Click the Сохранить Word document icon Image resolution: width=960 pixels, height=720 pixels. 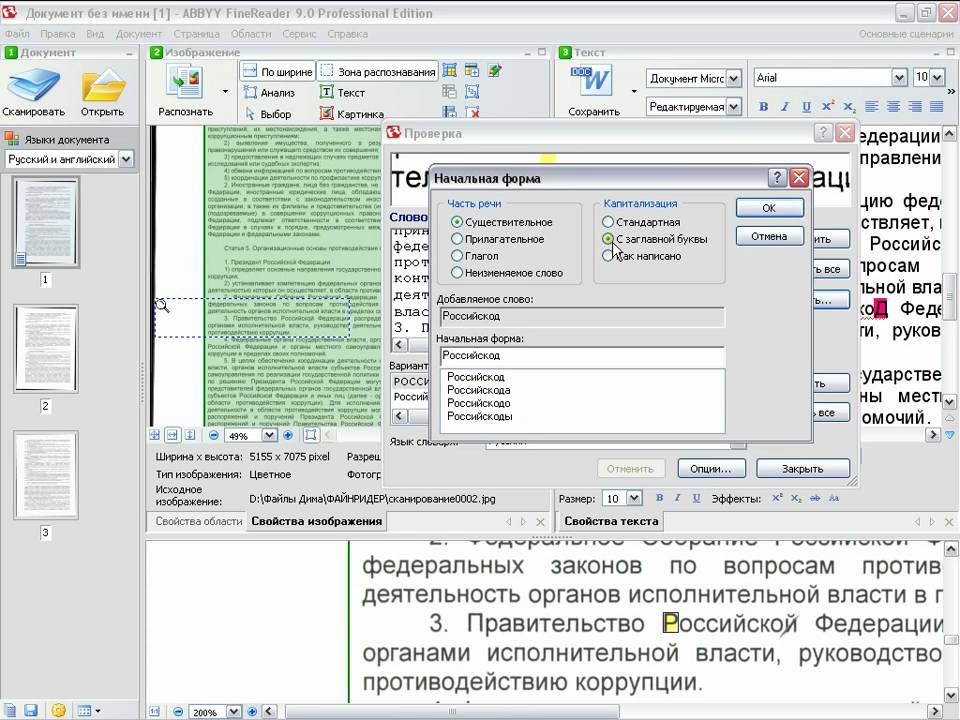(590, 83)
